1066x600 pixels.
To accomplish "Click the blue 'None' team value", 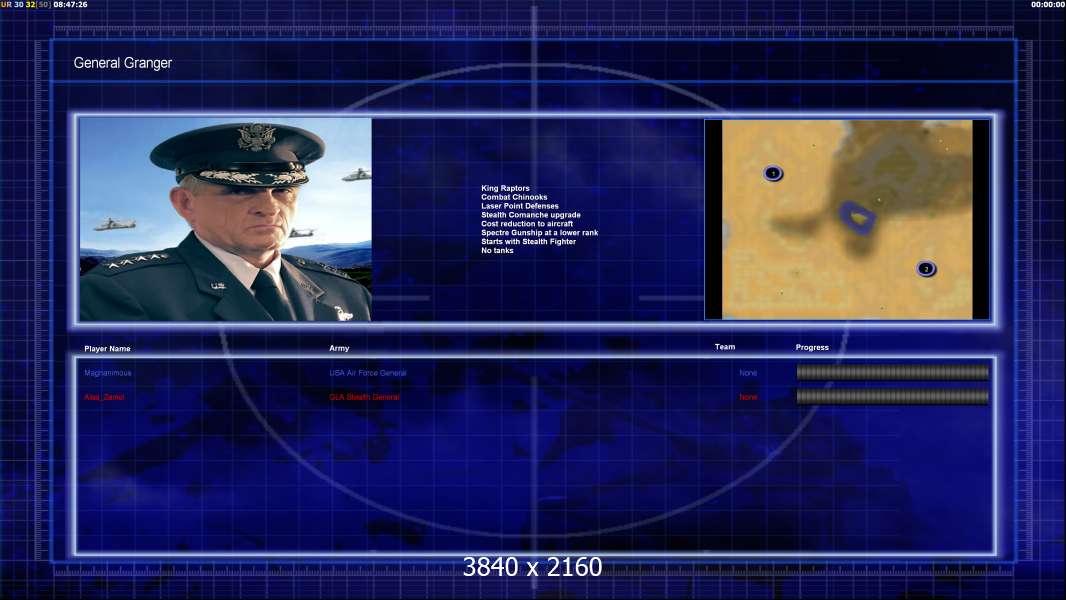I will click(749, 373).
